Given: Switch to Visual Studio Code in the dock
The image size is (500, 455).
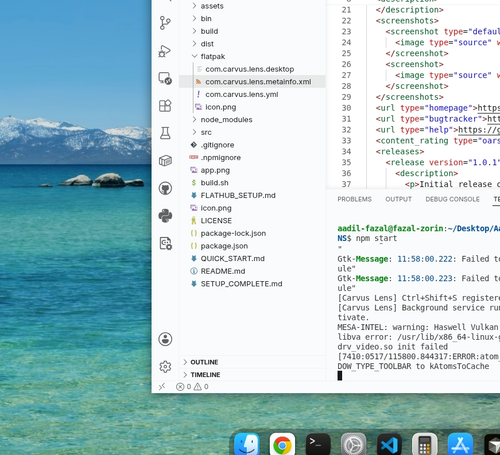Looking at the screenshot, I should [x=389, y=445].
